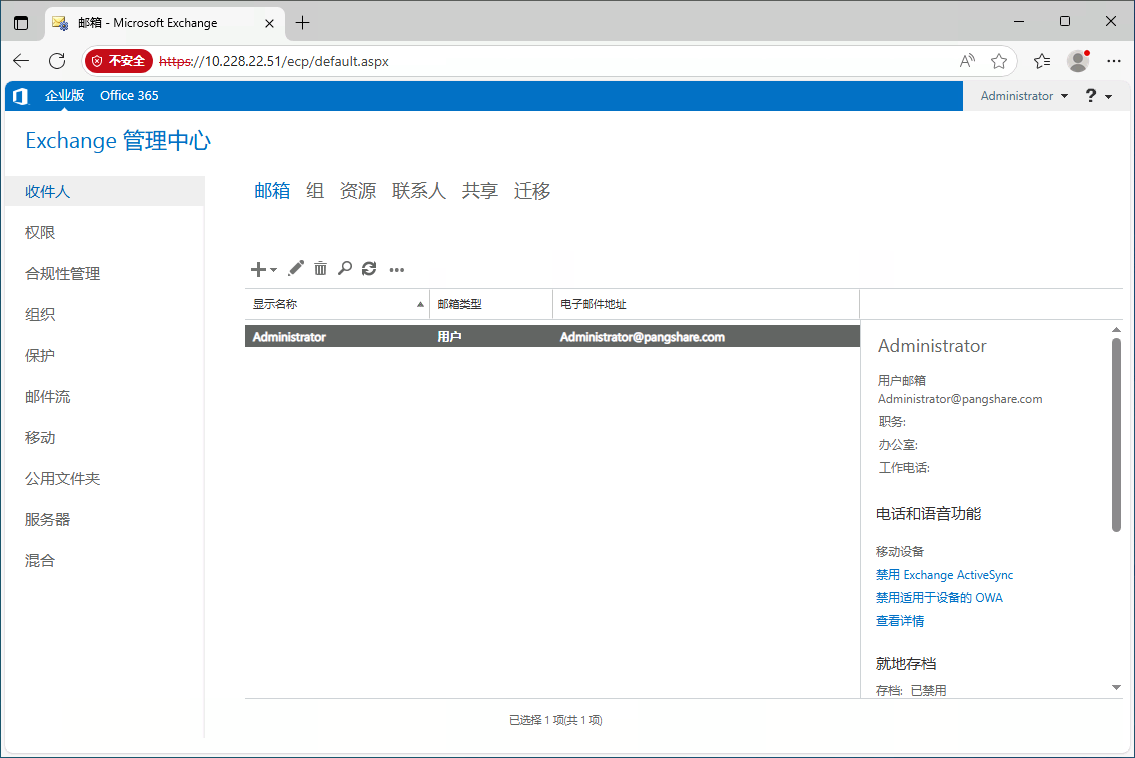The width and height of the screenshot is (1135, 758).
Task: Open the Administrator account dropdown
Action: [x=1024, y=96]
